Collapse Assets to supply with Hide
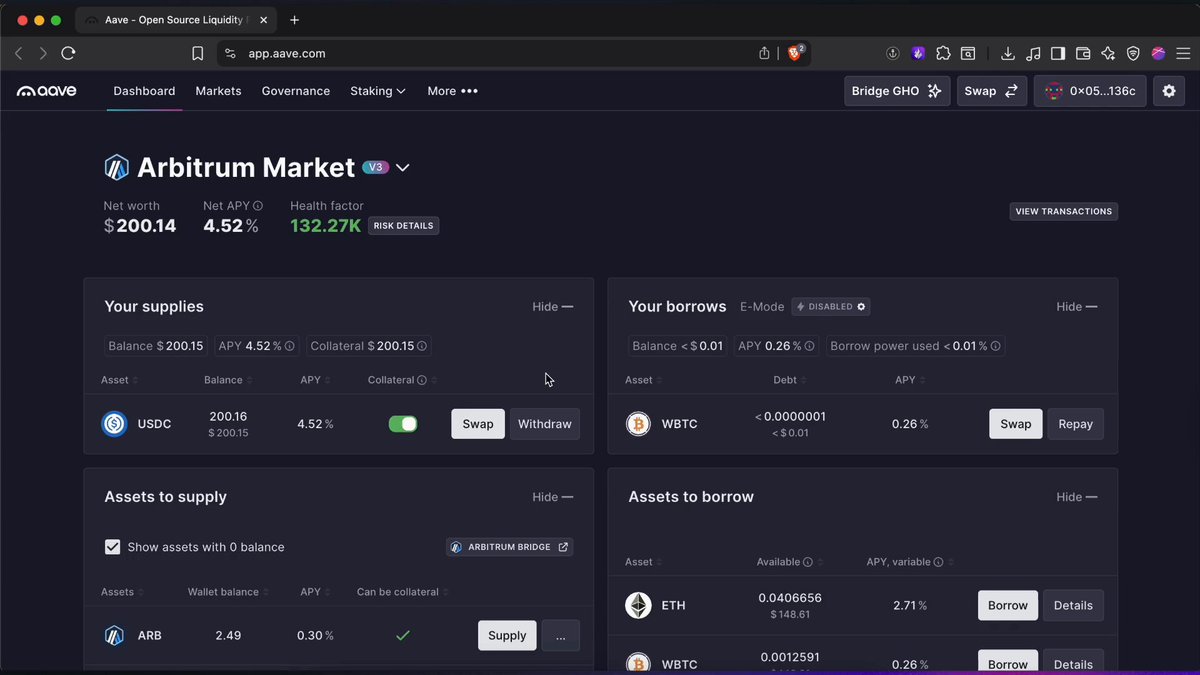Image resolution: width=1200 pixels, height=675 pixels. (553, 497)
